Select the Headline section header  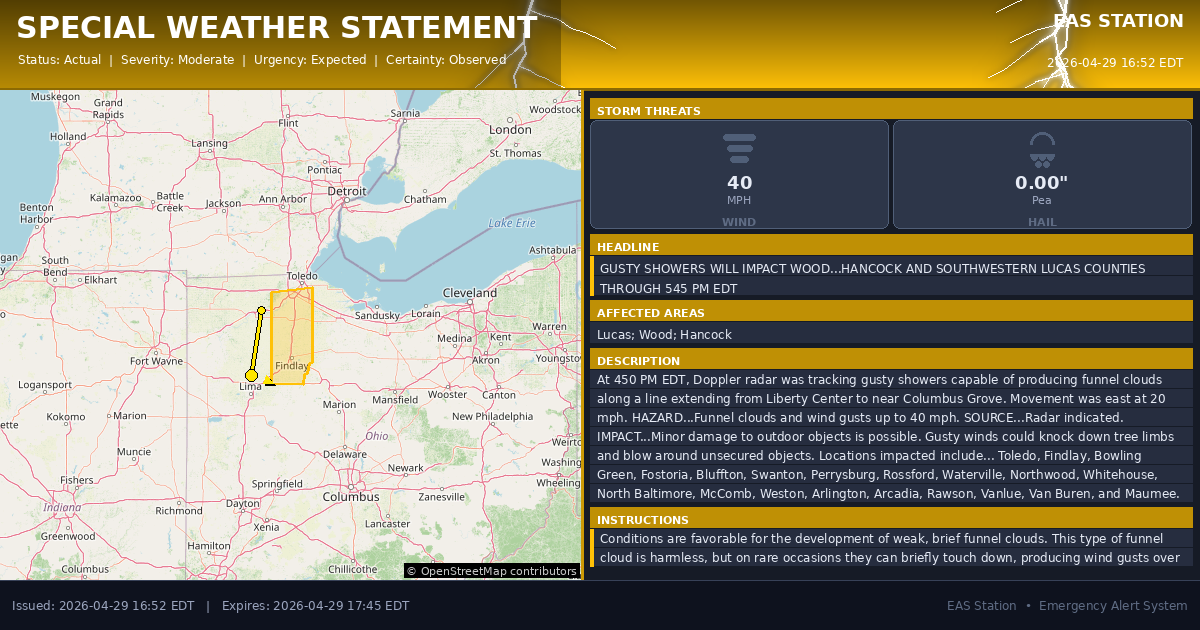[891, 247]
